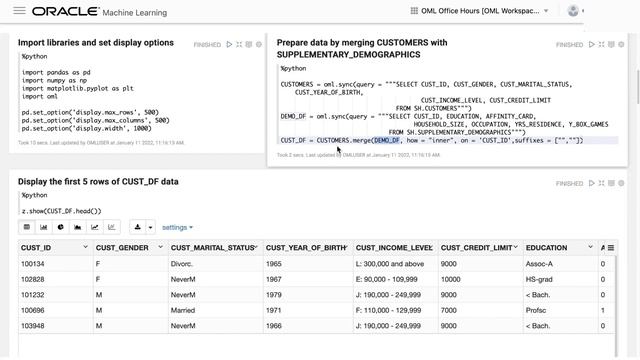Click the 'Profsc' education cell
This screenshot has height=360, width=640.
click(560, 310)
